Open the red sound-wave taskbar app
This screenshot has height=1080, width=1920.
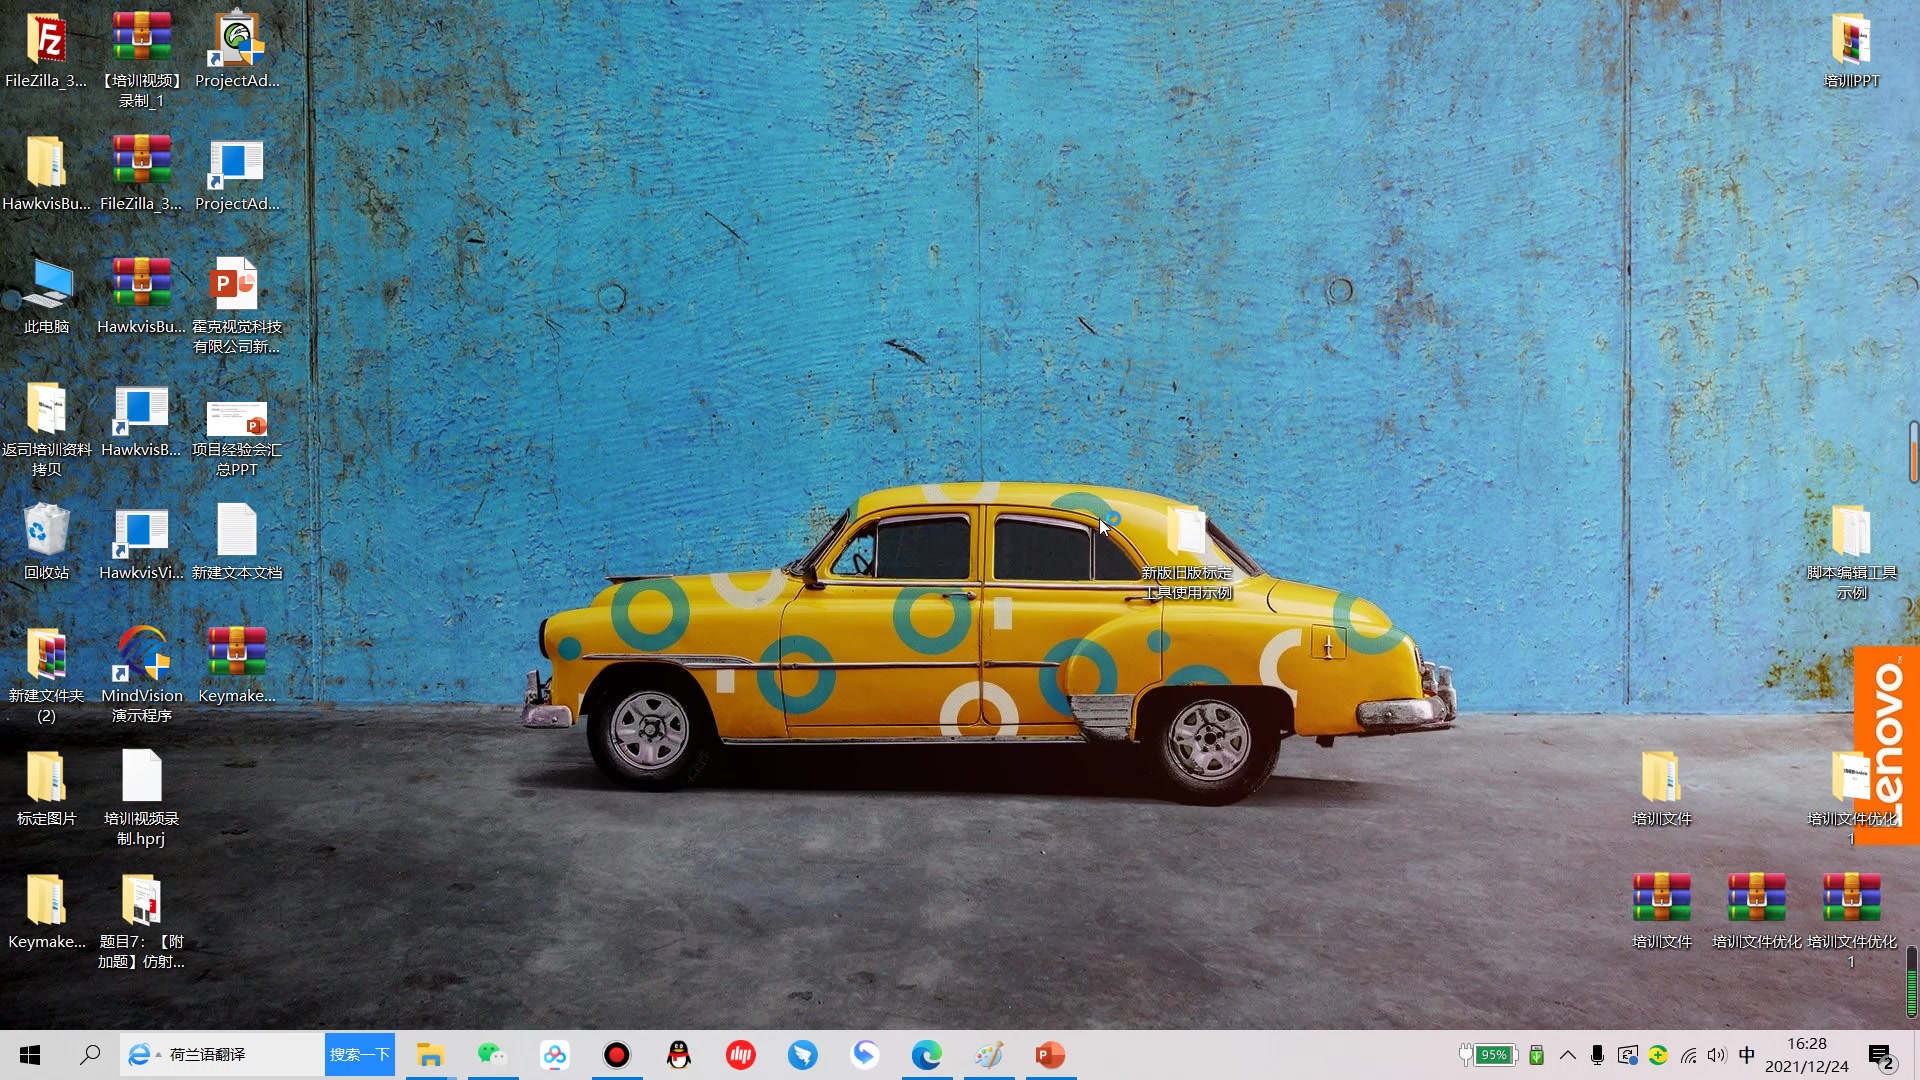(741, 1055)
